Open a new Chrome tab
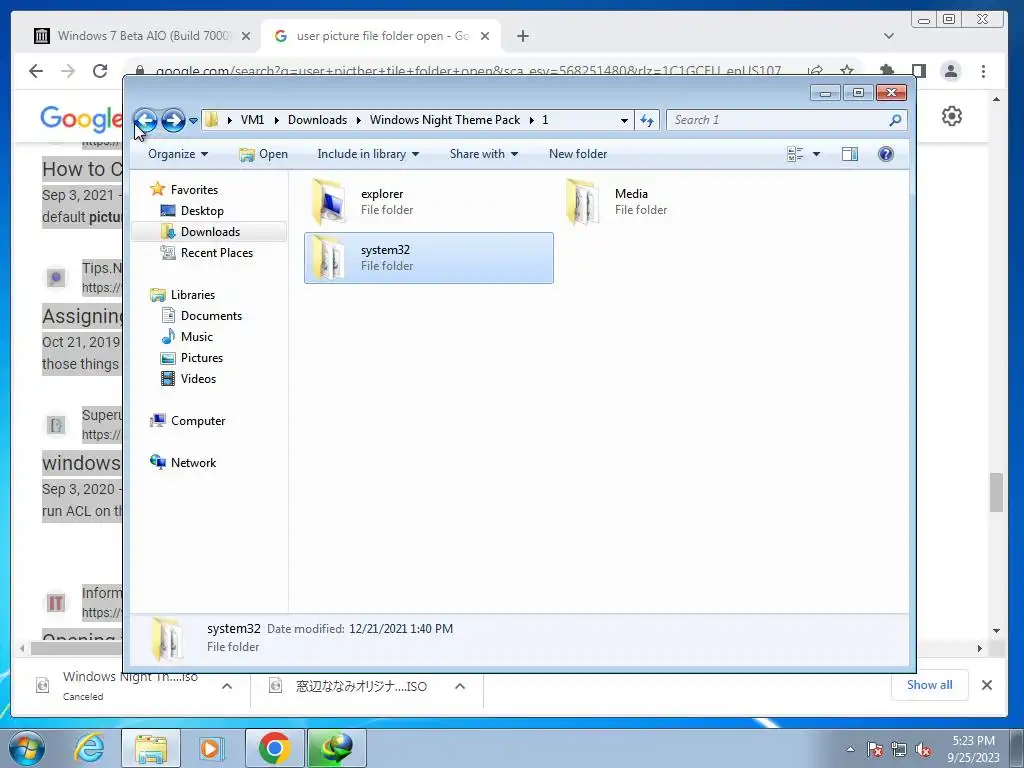 pyautogui.click(x=522, y=36)
